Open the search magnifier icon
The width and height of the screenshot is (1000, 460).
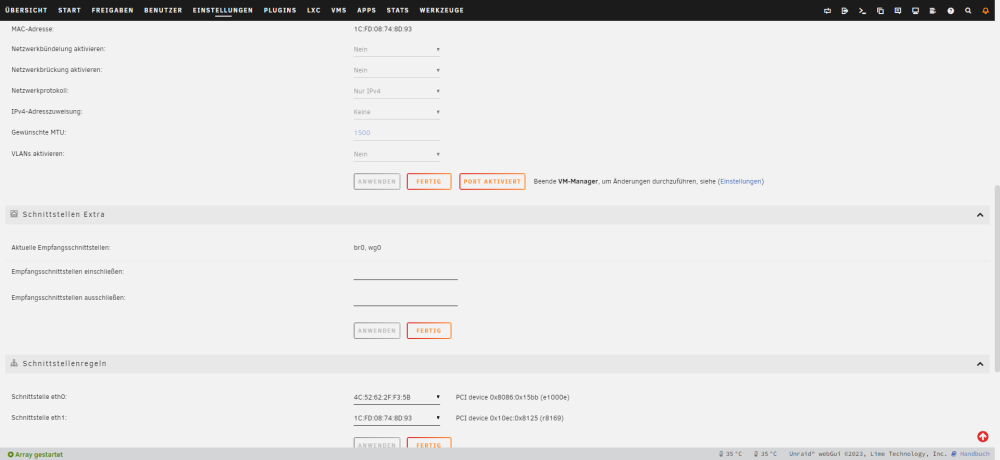click(968, 11)
